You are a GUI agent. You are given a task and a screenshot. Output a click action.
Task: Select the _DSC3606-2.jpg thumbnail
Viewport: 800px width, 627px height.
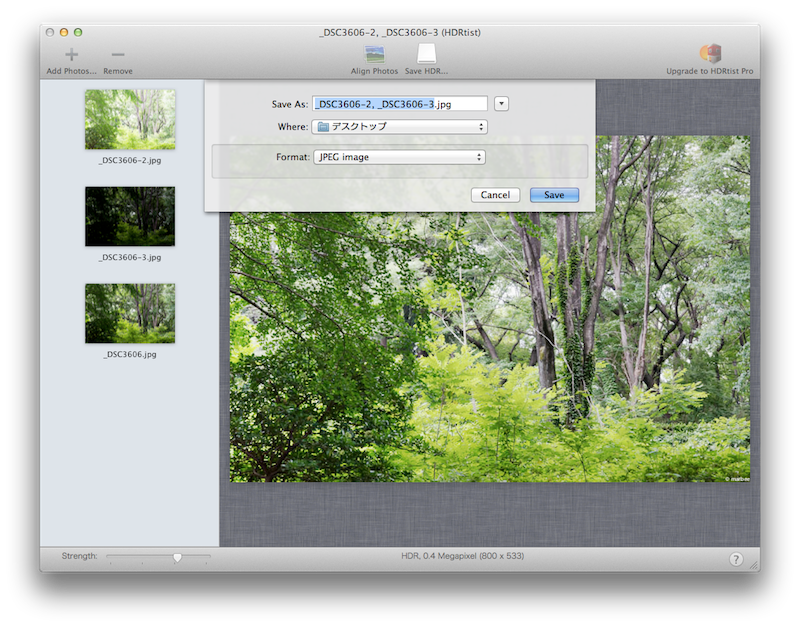click(x=130, y=119)
